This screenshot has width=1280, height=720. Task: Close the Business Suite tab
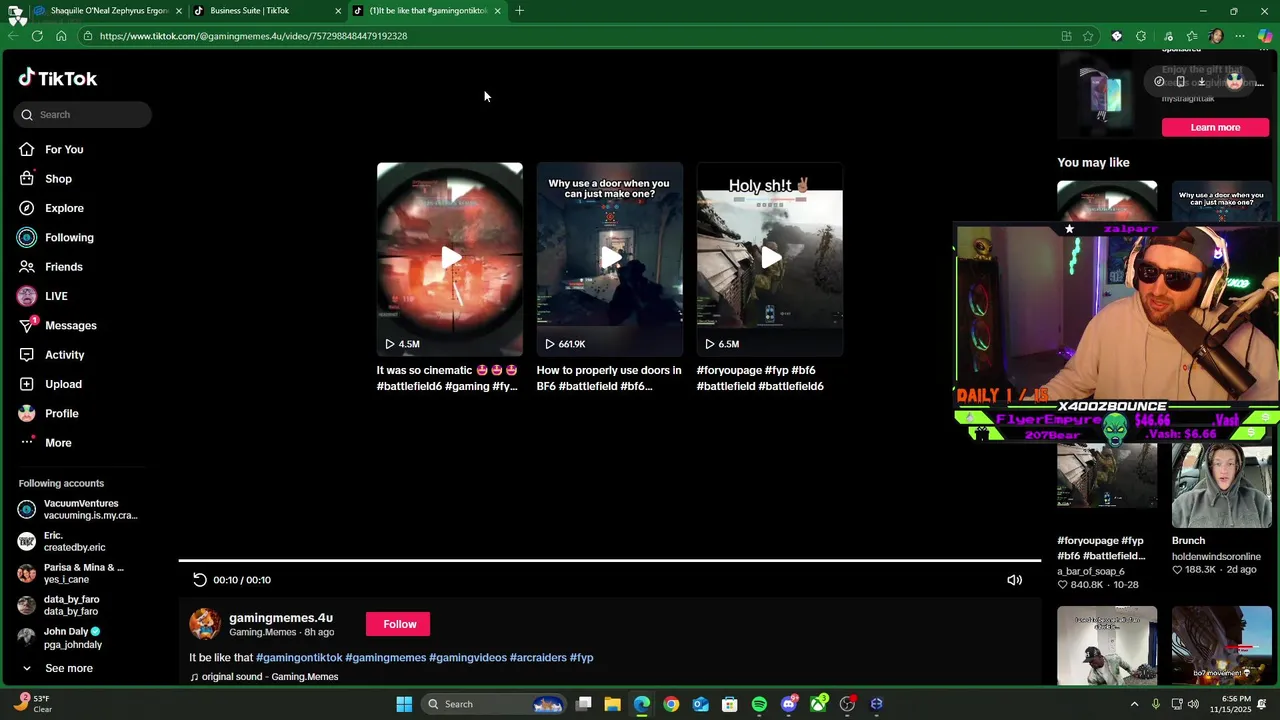point(338,11)
